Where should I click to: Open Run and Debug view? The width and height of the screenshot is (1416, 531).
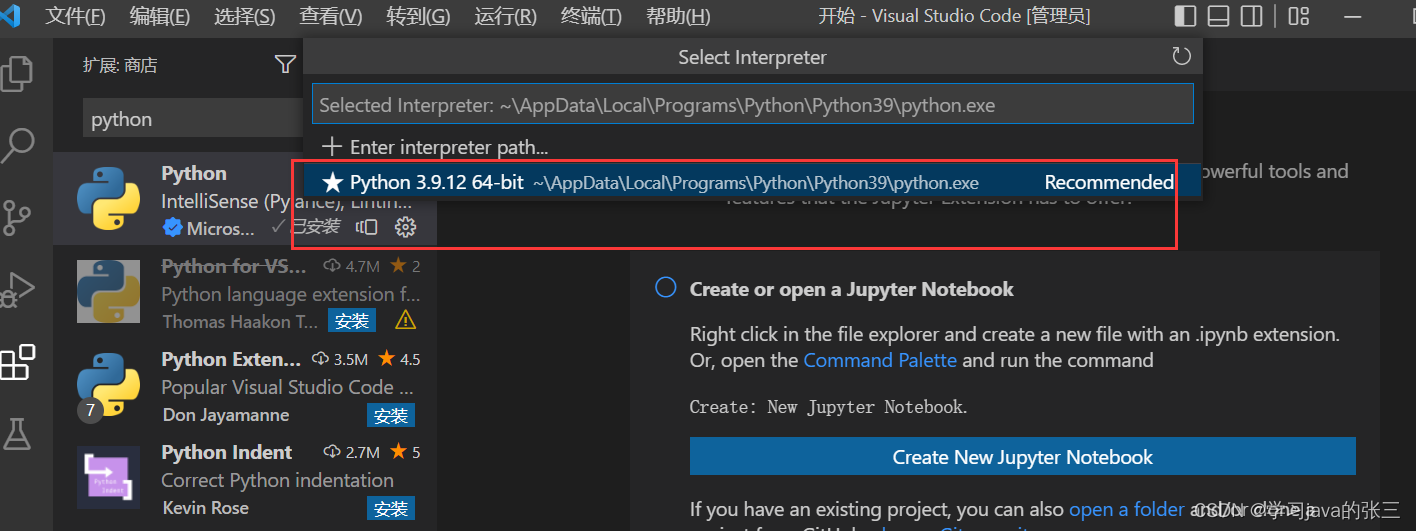click(18, 289)
